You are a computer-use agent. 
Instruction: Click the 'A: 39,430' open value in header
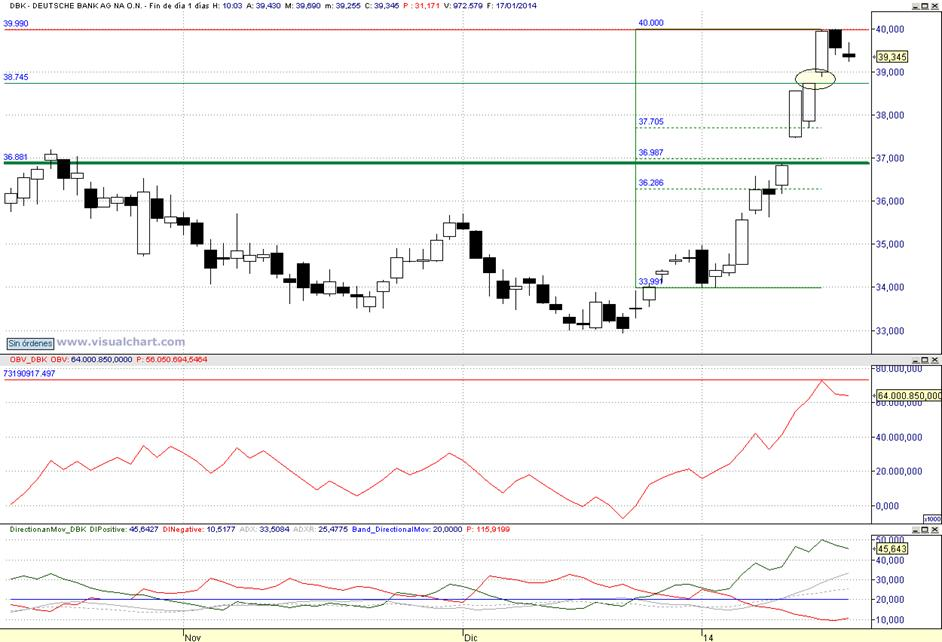264,5
